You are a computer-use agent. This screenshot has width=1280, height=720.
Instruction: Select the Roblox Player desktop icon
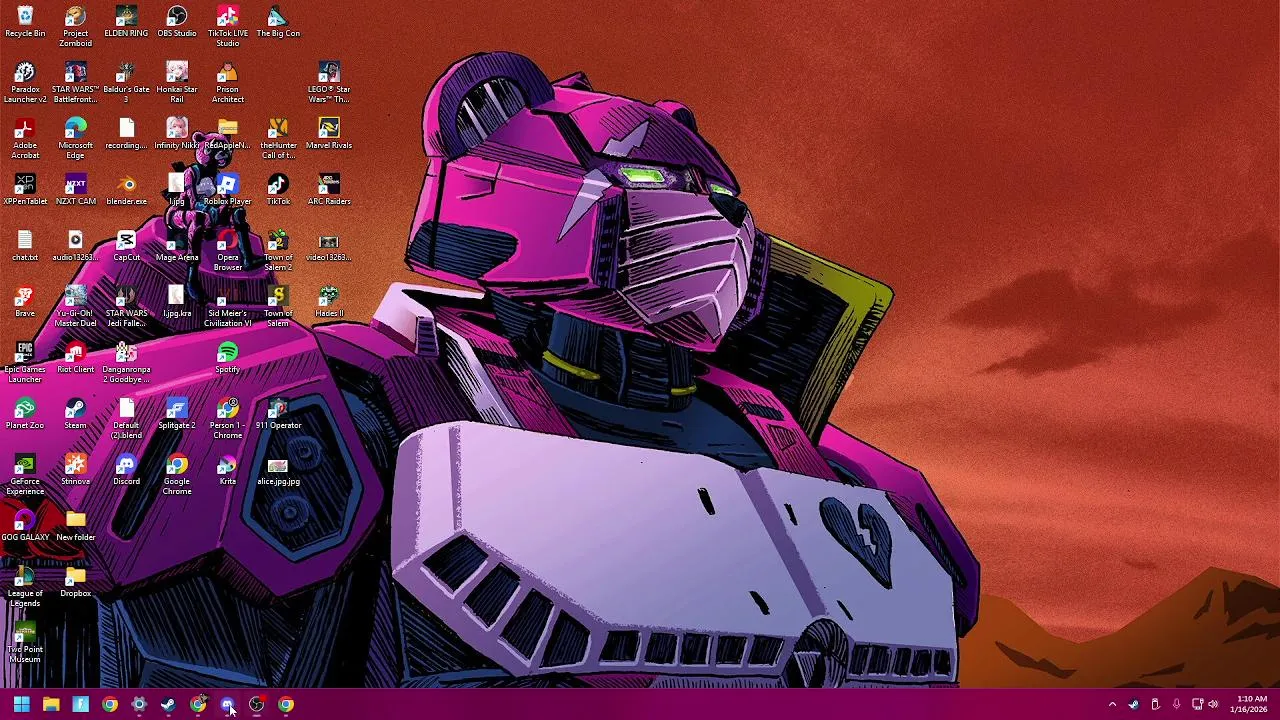point(228,190)
